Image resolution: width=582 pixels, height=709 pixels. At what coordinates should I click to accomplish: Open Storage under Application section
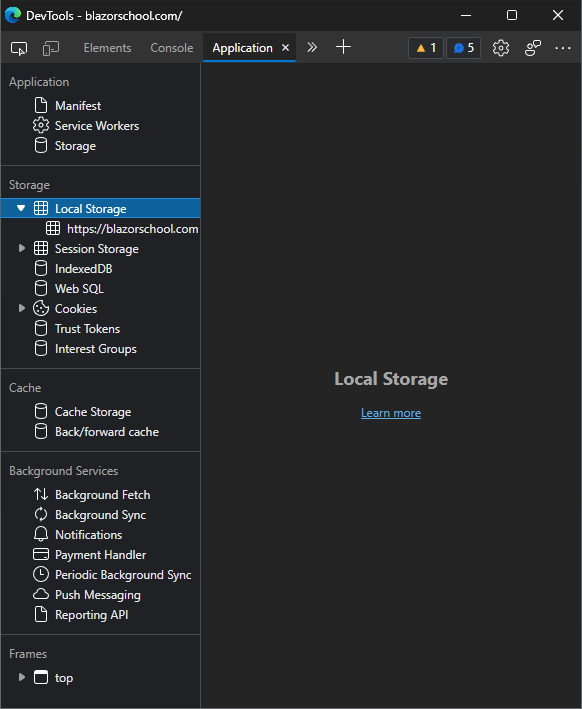coord(75,146)
